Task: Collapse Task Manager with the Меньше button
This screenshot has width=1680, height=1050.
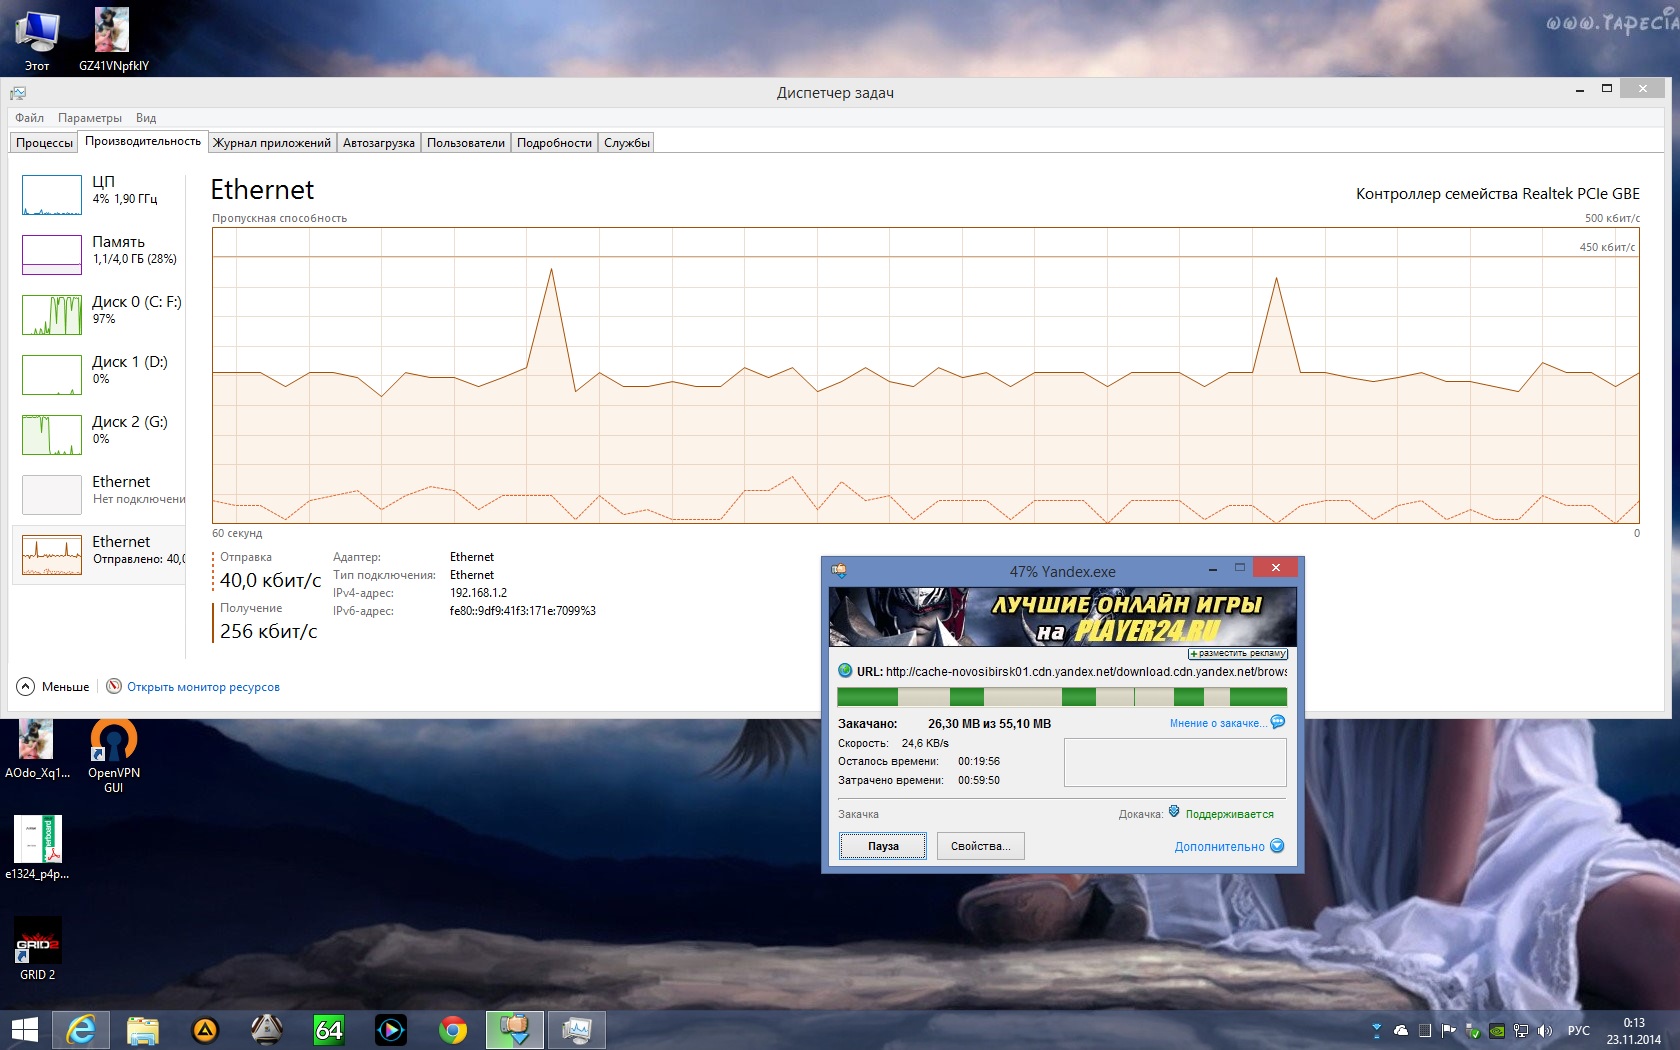Action: click(54, 686)
